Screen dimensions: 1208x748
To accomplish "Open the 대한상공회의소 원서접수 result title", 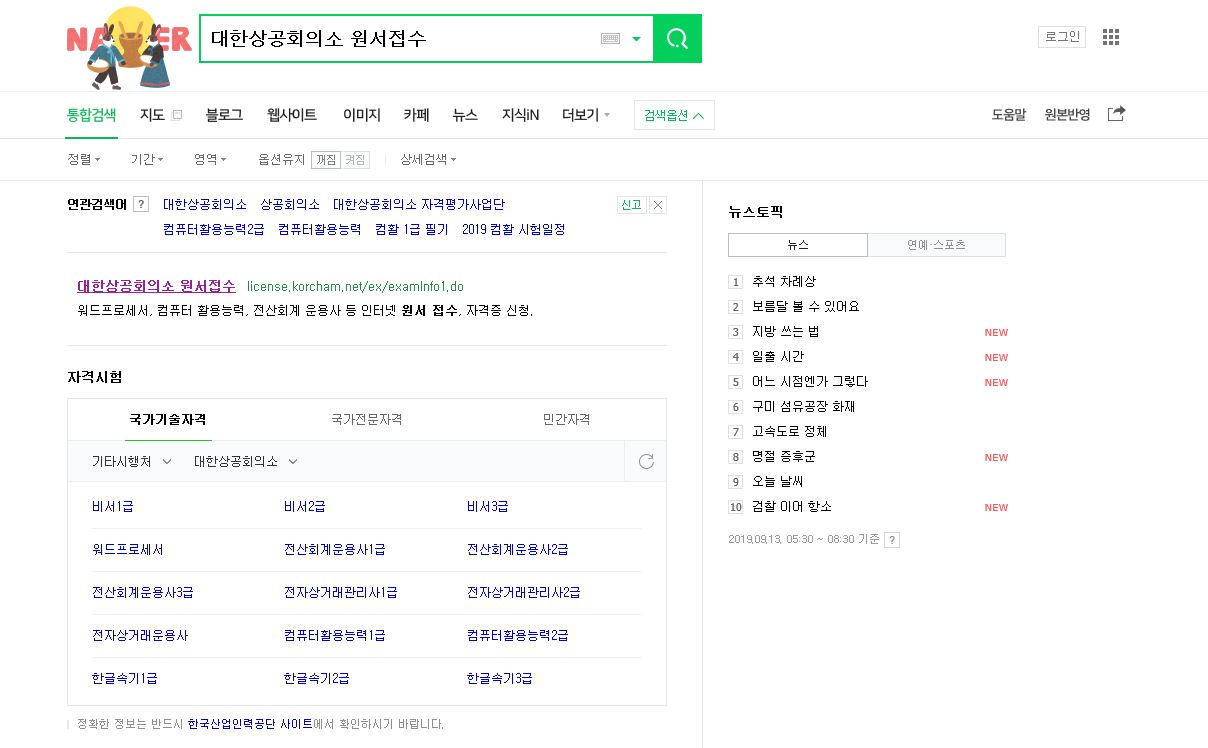I will click(157, 286).
